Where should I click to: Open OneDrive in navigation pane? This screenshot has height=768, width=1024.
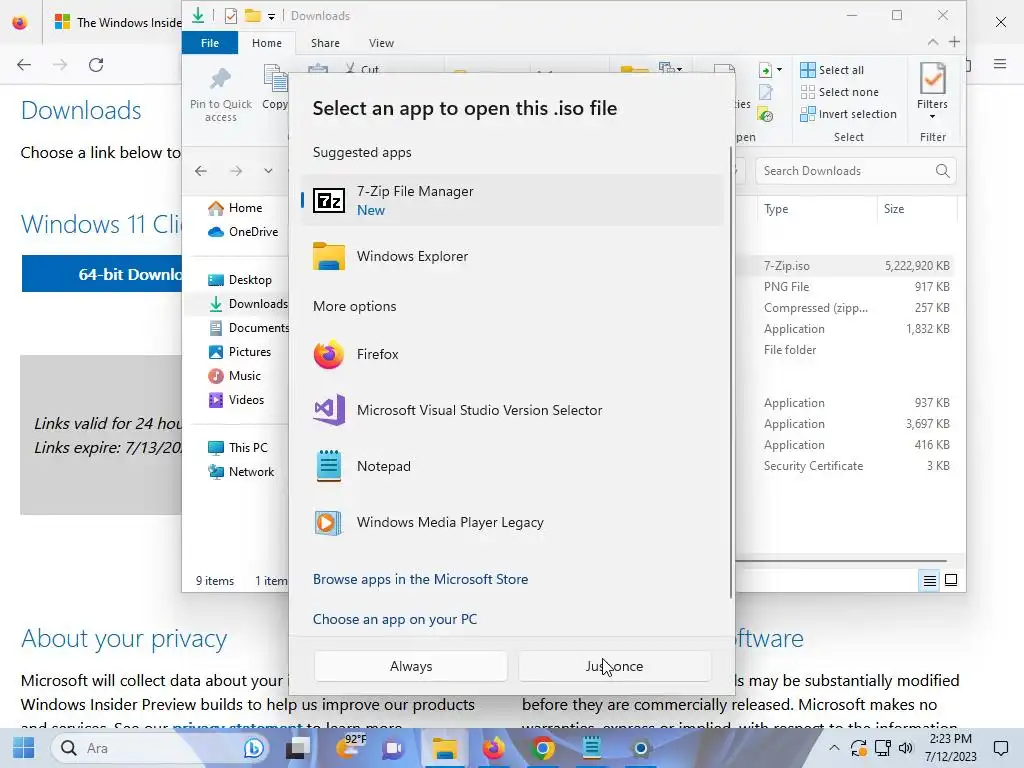click(x=243, y=232)
